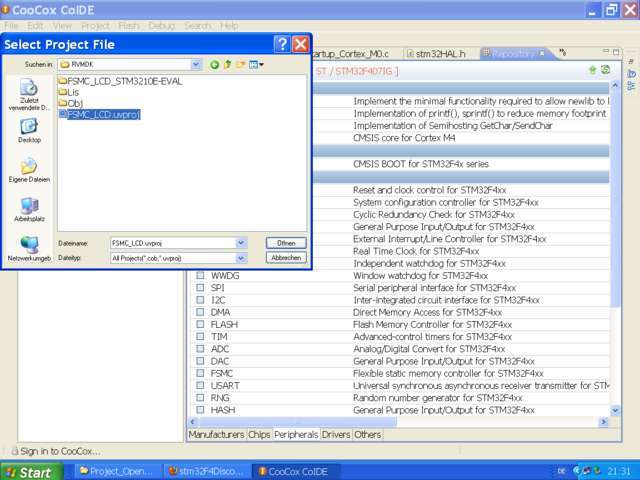
Task: Click green up arrow in Repository view
Action: click(x=592, y=70)
